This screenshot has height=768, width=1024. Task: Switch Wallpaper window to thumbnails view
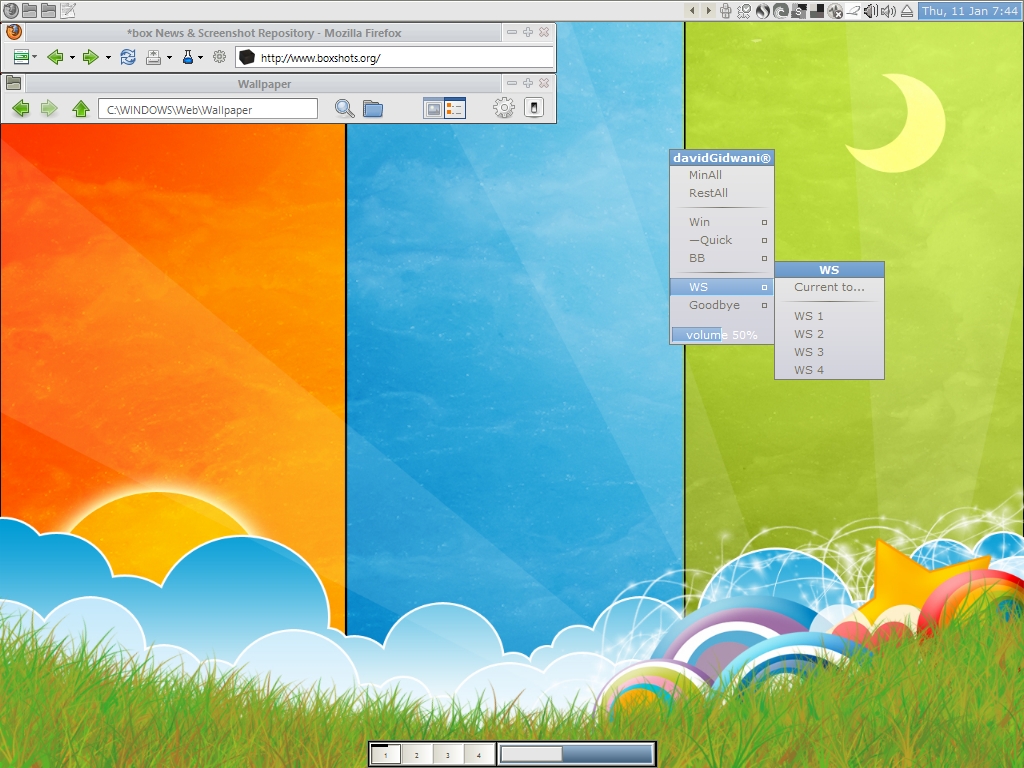pos(433,108)
